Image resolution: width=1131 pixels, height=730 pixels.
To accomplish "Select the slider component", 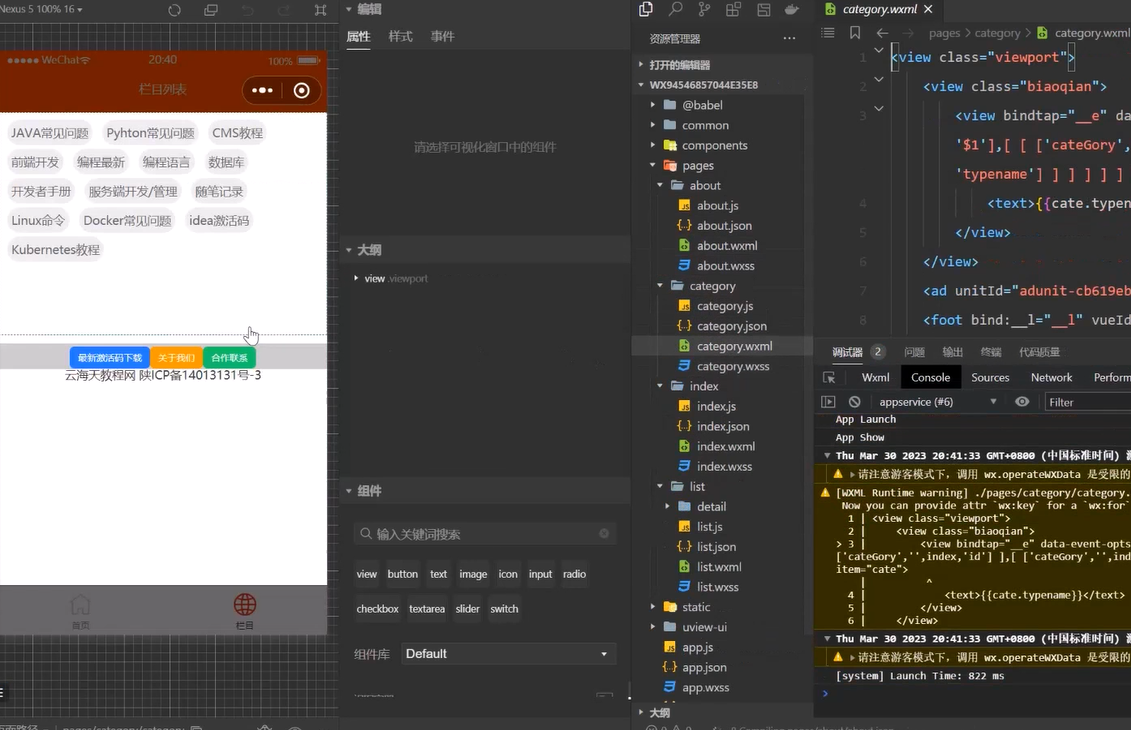I will (467, 609).
